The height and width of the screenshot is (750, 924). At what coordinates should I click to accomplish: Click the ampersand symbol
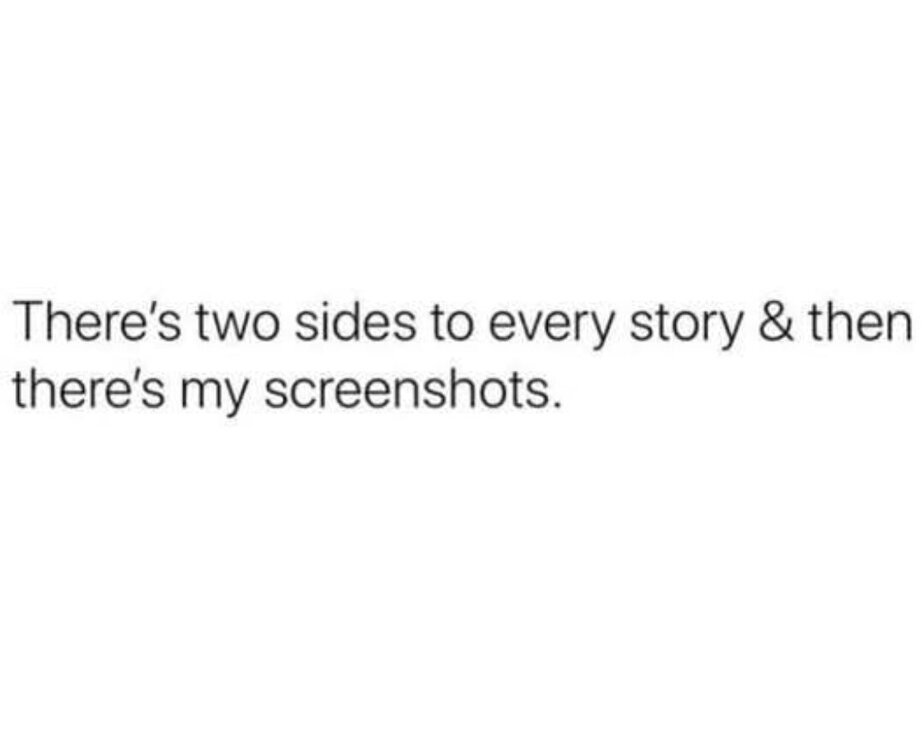coord(776,322)
